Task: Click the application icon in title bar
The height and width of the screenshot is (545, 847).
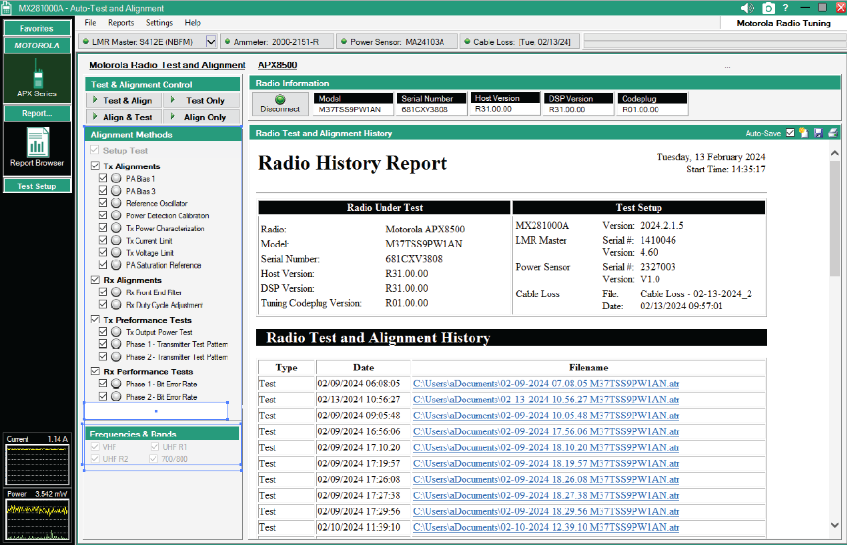Action: pos(6,8)
